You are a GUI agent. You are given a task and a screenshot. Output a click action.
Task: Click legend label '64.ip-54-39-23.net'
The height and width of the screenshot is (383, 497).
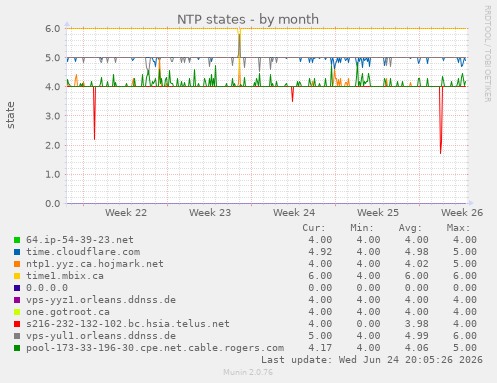pyautogui.click(x=80, y=240)
